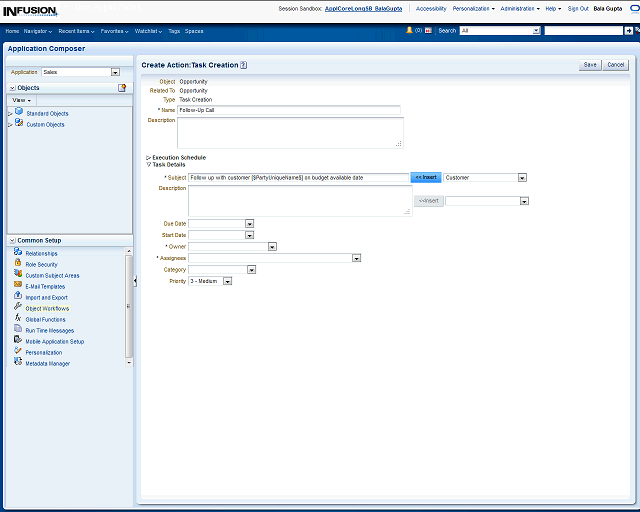Click the Name input field

[x=288, y=110]
